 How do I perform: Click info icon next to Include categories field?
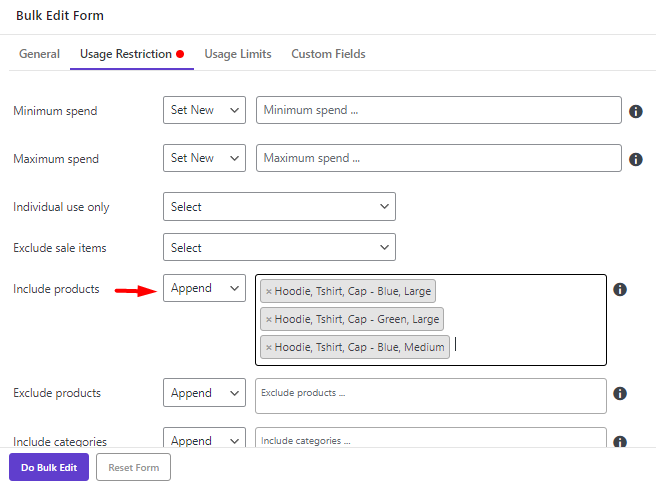(x=620, y=441)
